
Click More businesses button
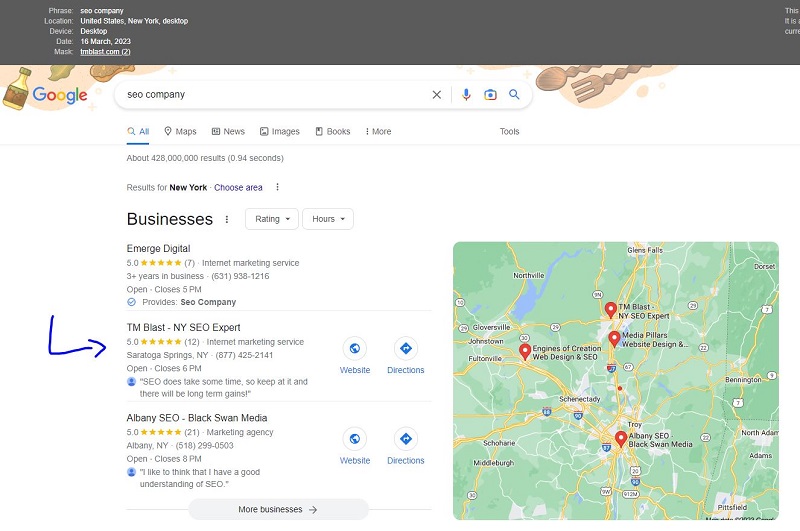pos(278,510)
